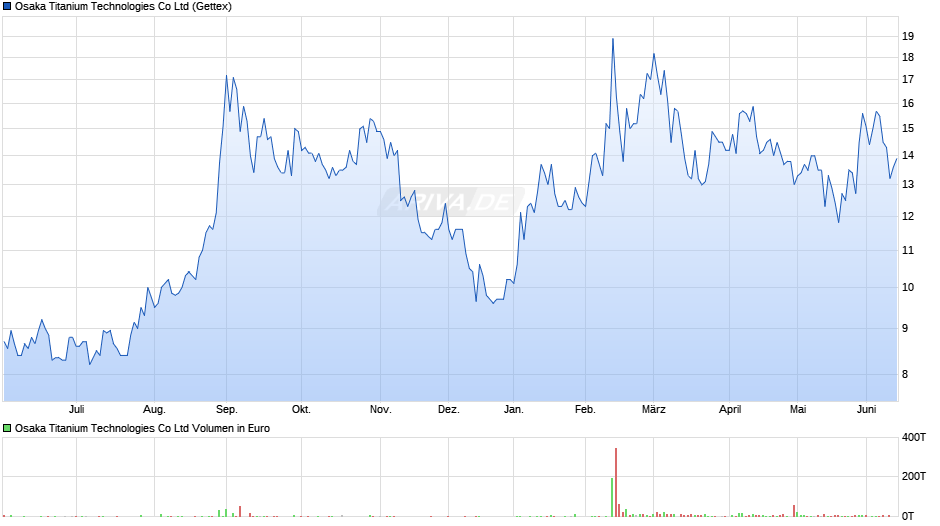Click the price axis value 12

[x=908, y=216]
